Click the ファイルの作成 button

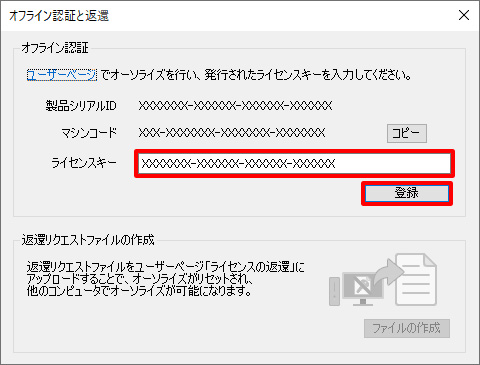coord(407,328)
